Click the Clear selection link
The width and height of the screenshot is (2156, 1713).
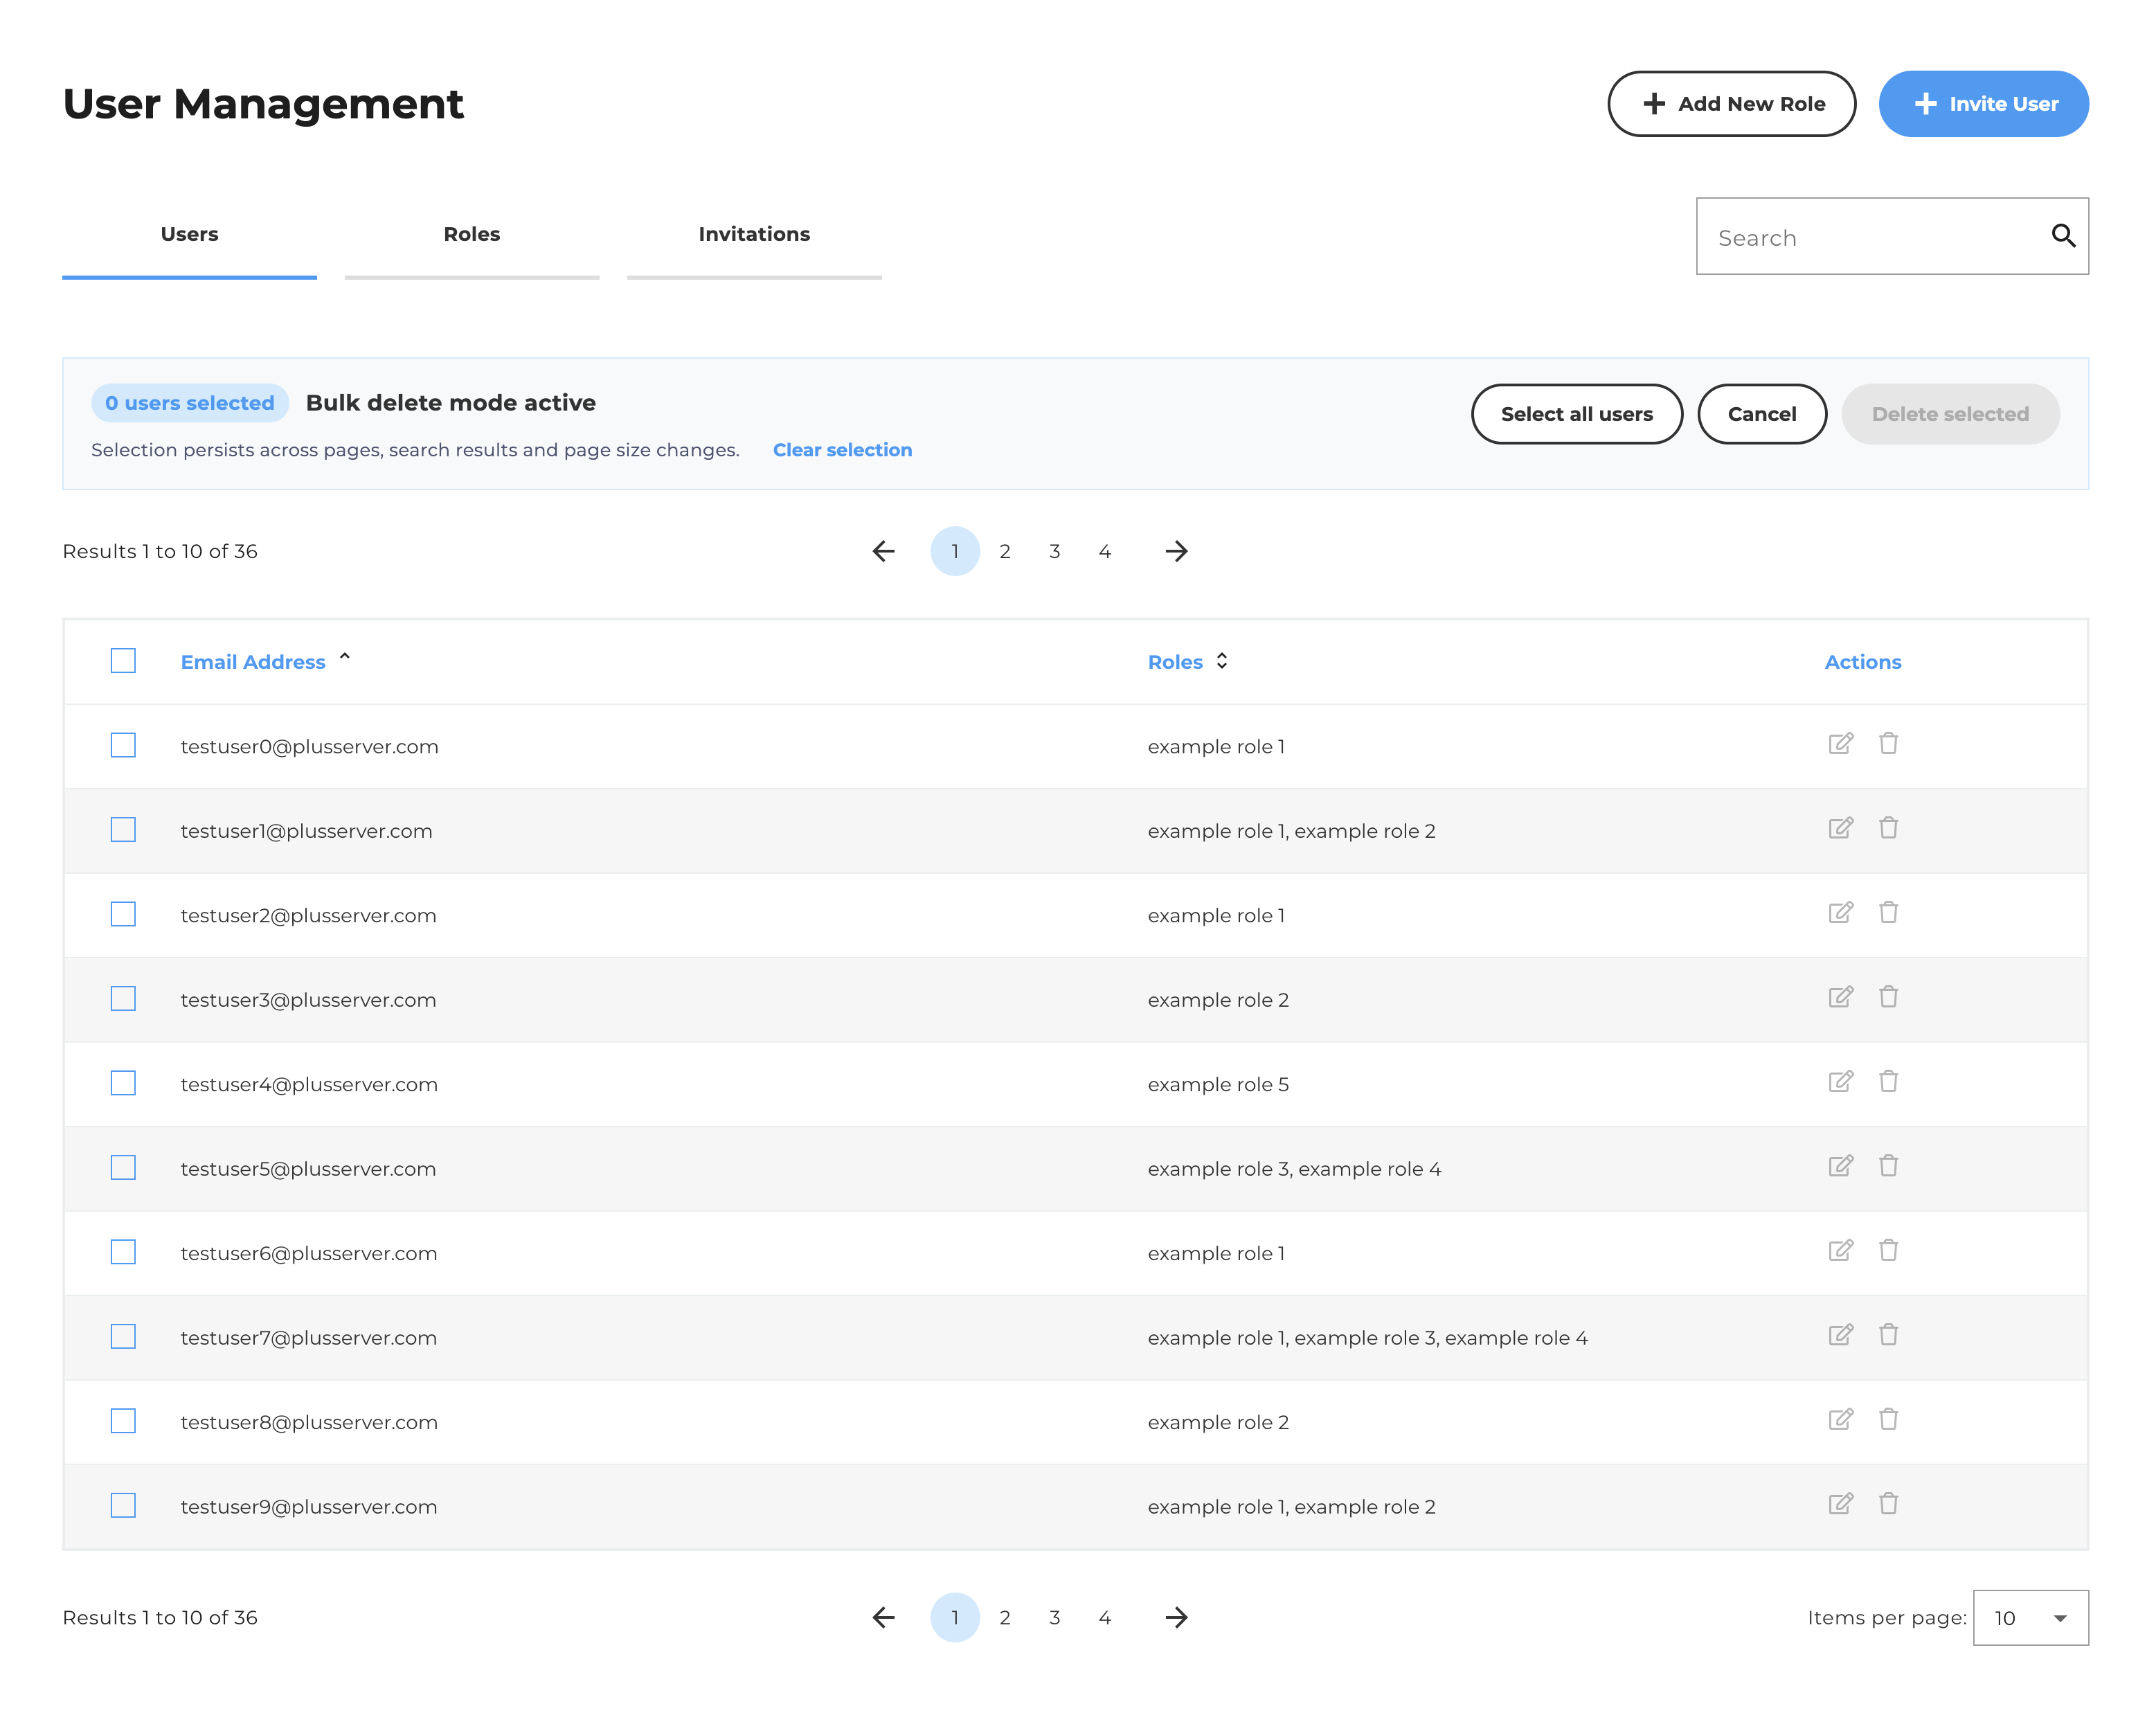tap(842, 450)
